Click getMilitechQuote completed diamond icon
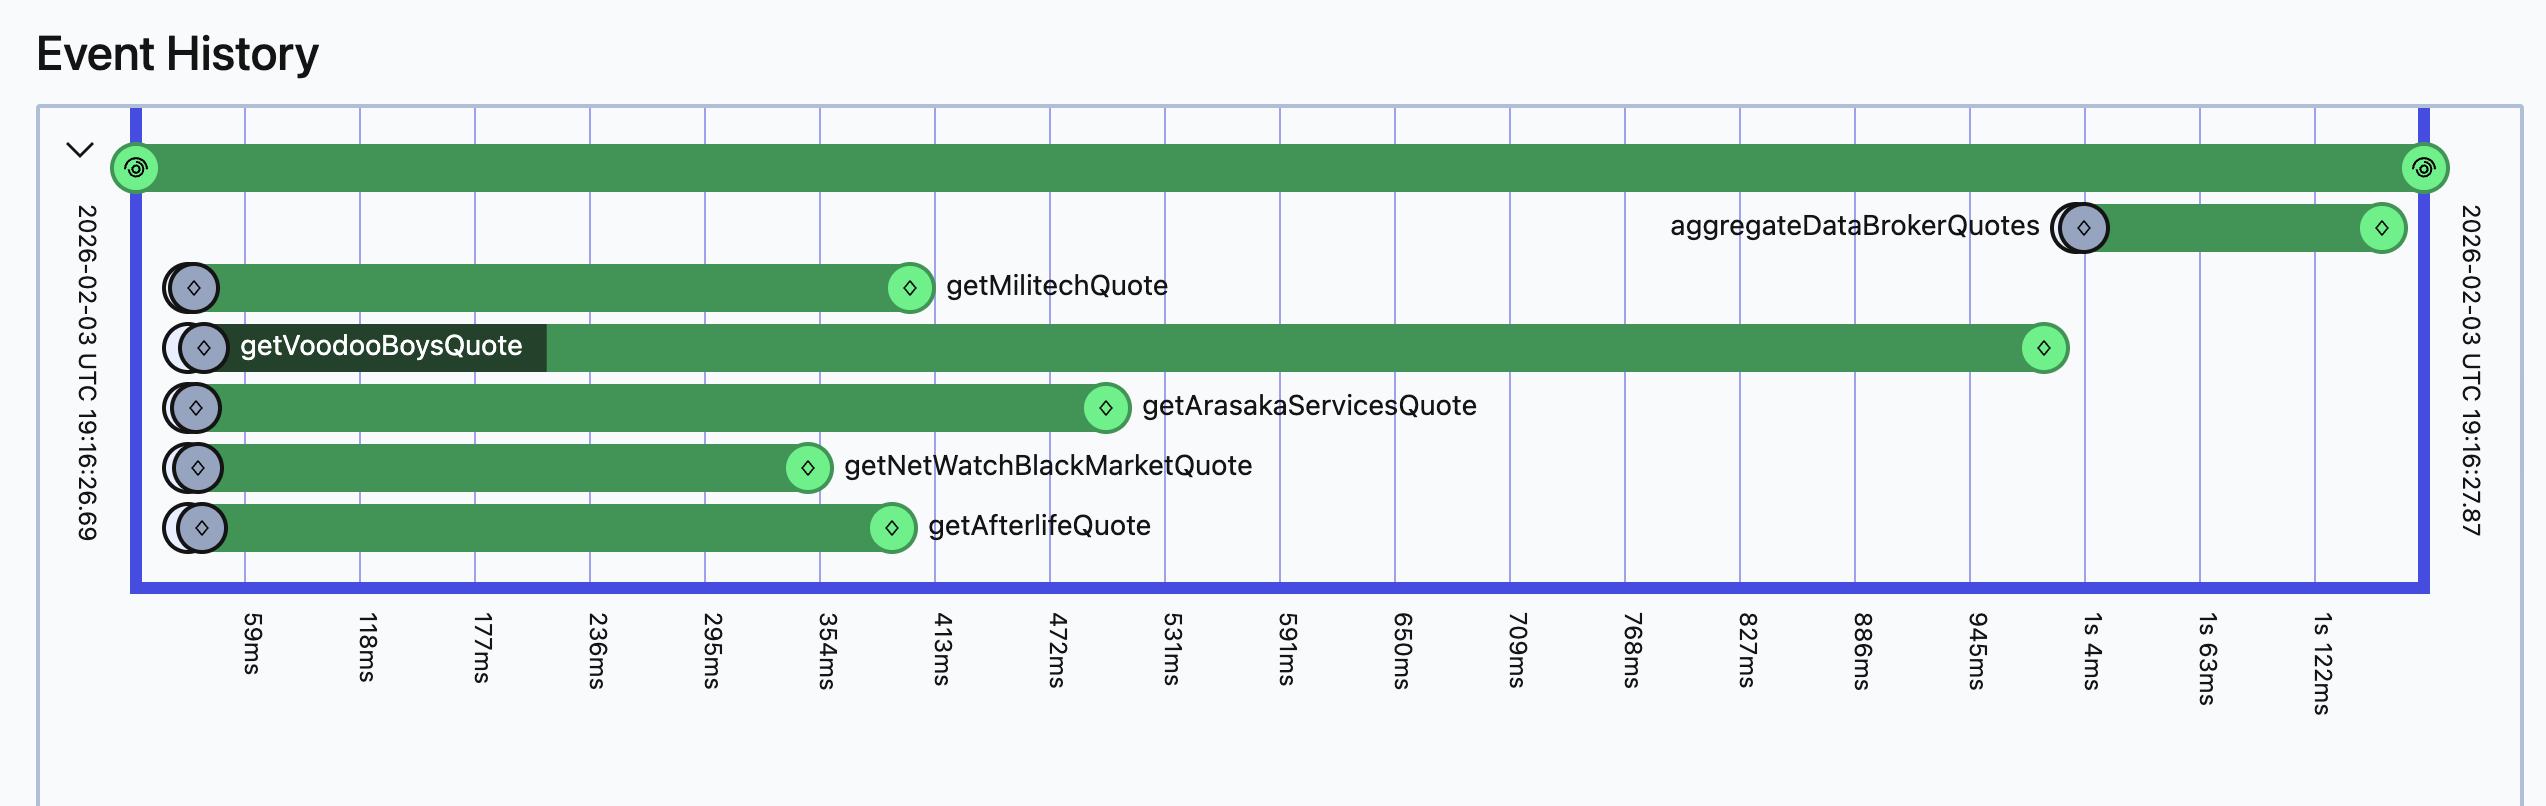 tap(910, 288)
